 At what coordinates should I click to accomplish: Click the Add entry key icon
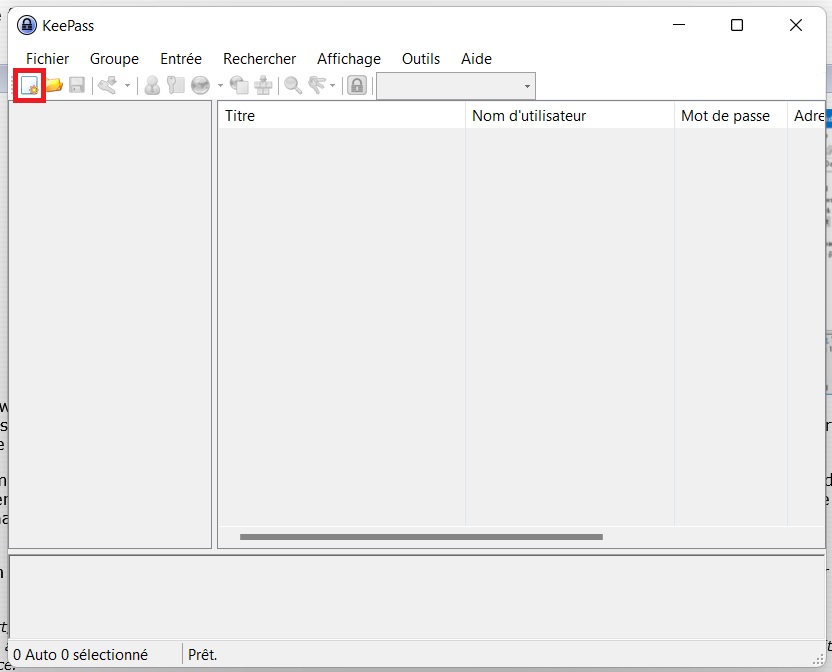point(107,86)
